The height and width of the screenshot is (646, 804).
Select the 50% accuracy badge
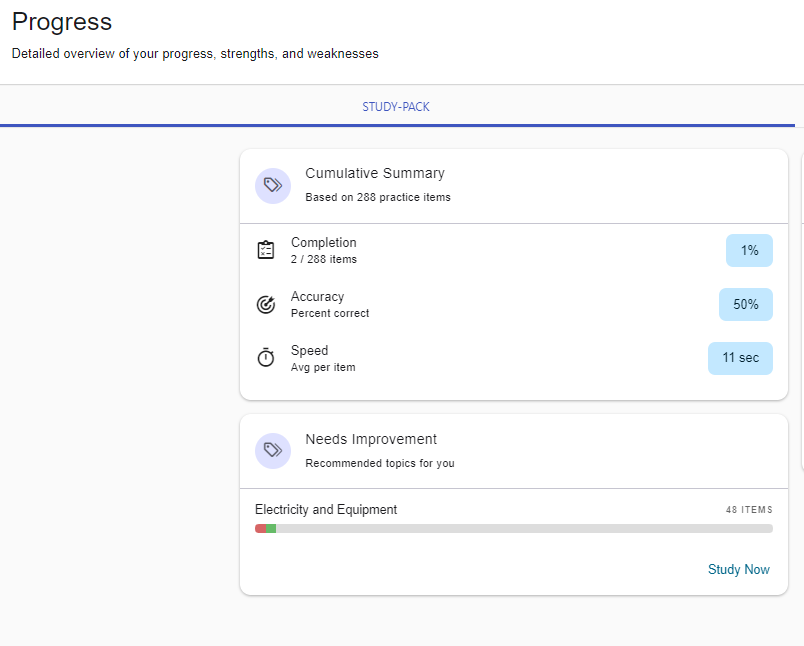[x=745, y=305]
